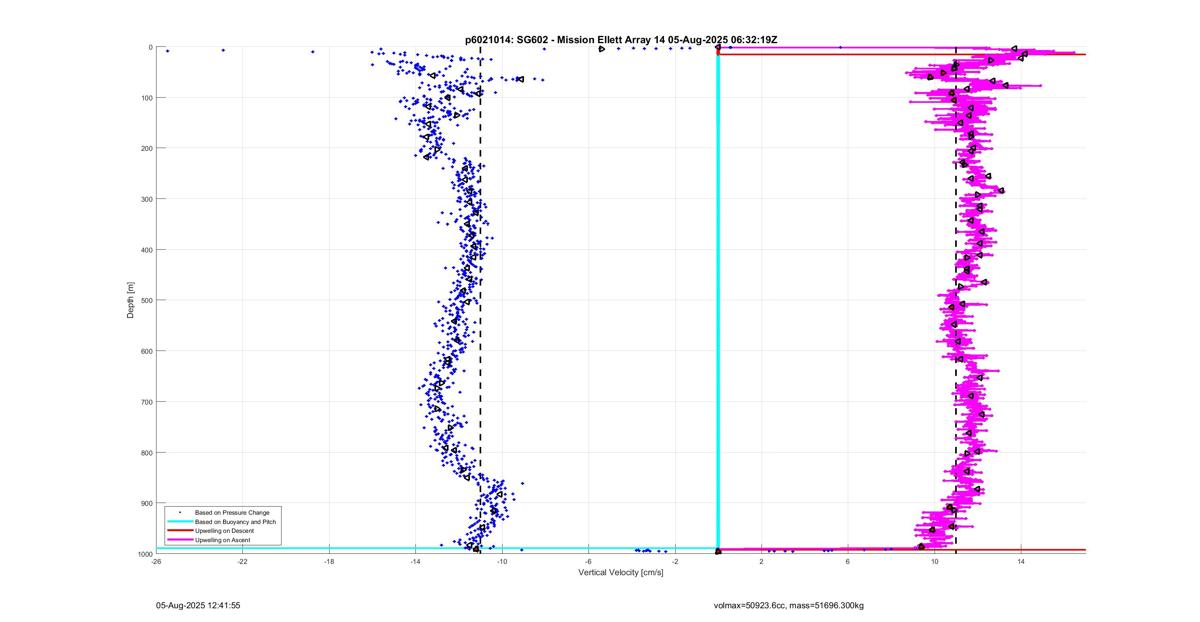This screenshot has height=622, width=1200.
Task: Click the depth tick label "400"
Action: 146,250
